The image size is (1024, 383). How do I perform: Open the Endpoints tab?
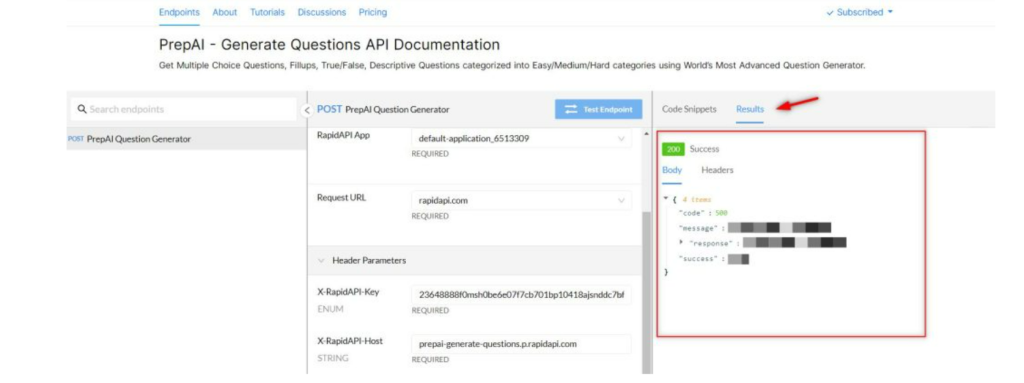click(179, 12)
